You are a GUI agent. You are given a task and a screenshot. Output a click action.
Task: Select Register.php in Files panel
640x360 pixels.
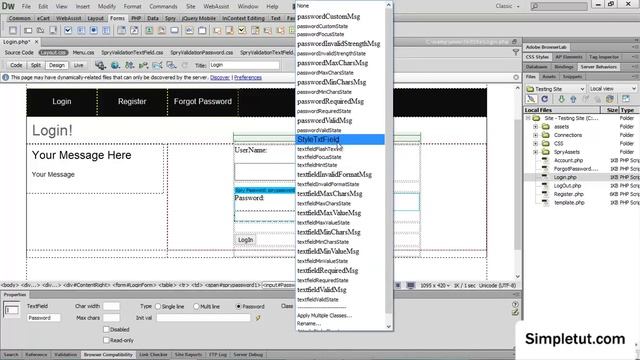[568, 194]
